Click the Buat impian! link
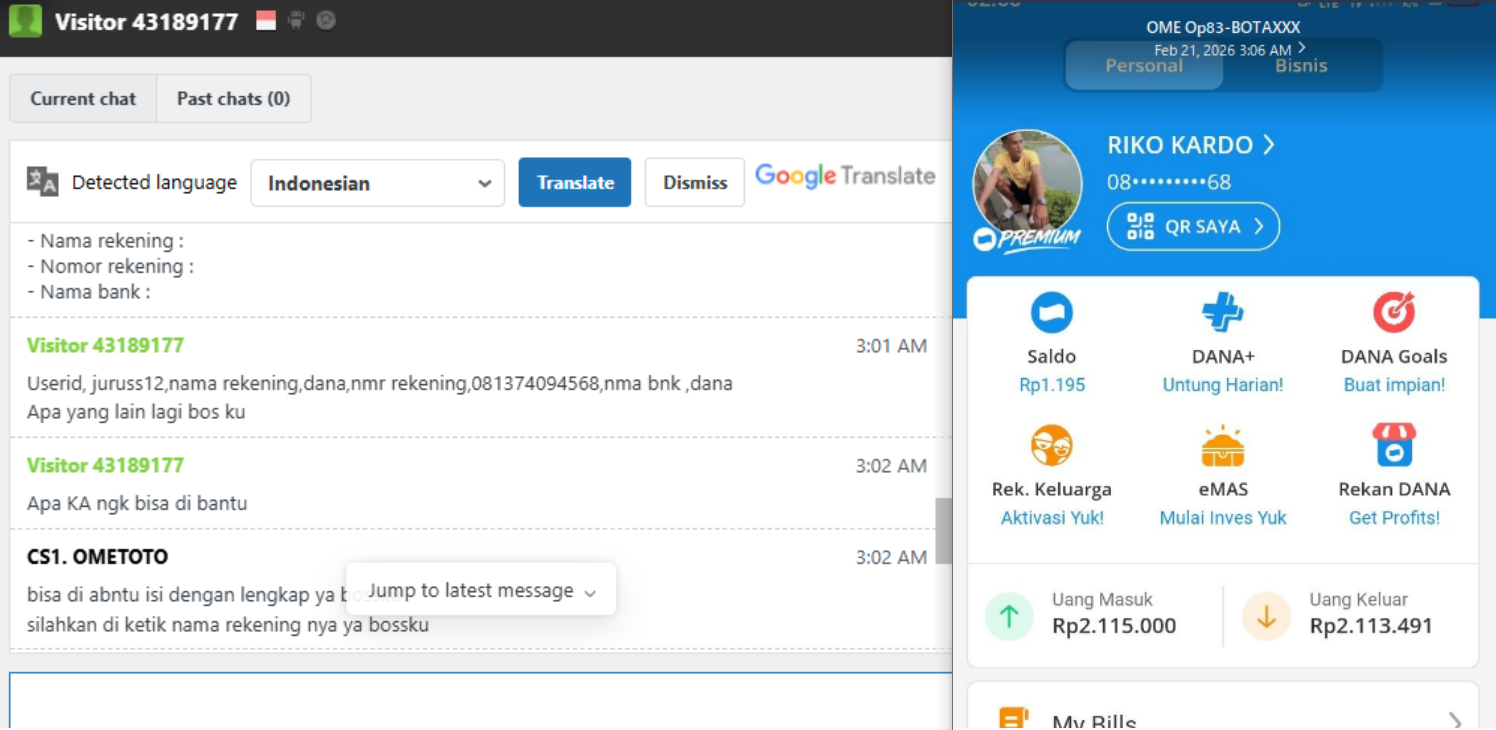This screenshot has width=1496, height=730. click(x=1394, y=385)
